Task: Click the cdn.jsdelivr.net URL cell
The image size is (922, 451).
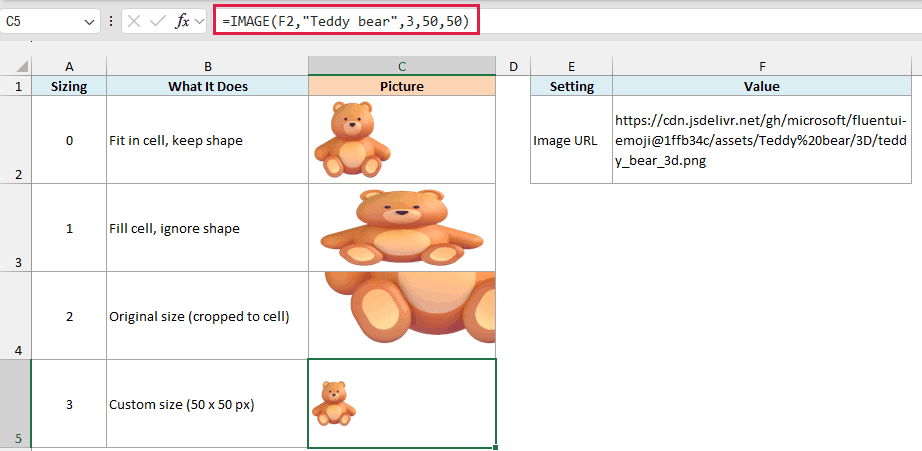Action: [x=762, y=139]
